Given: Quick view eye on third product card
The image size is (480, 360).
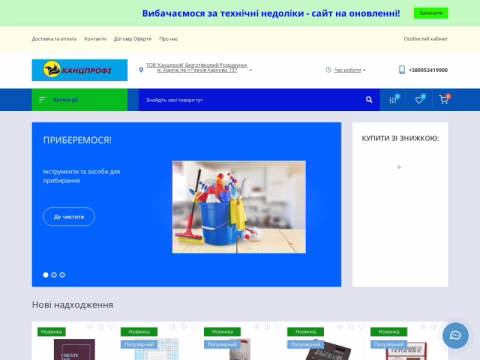Looking at the screenshot, I should 256,327.
